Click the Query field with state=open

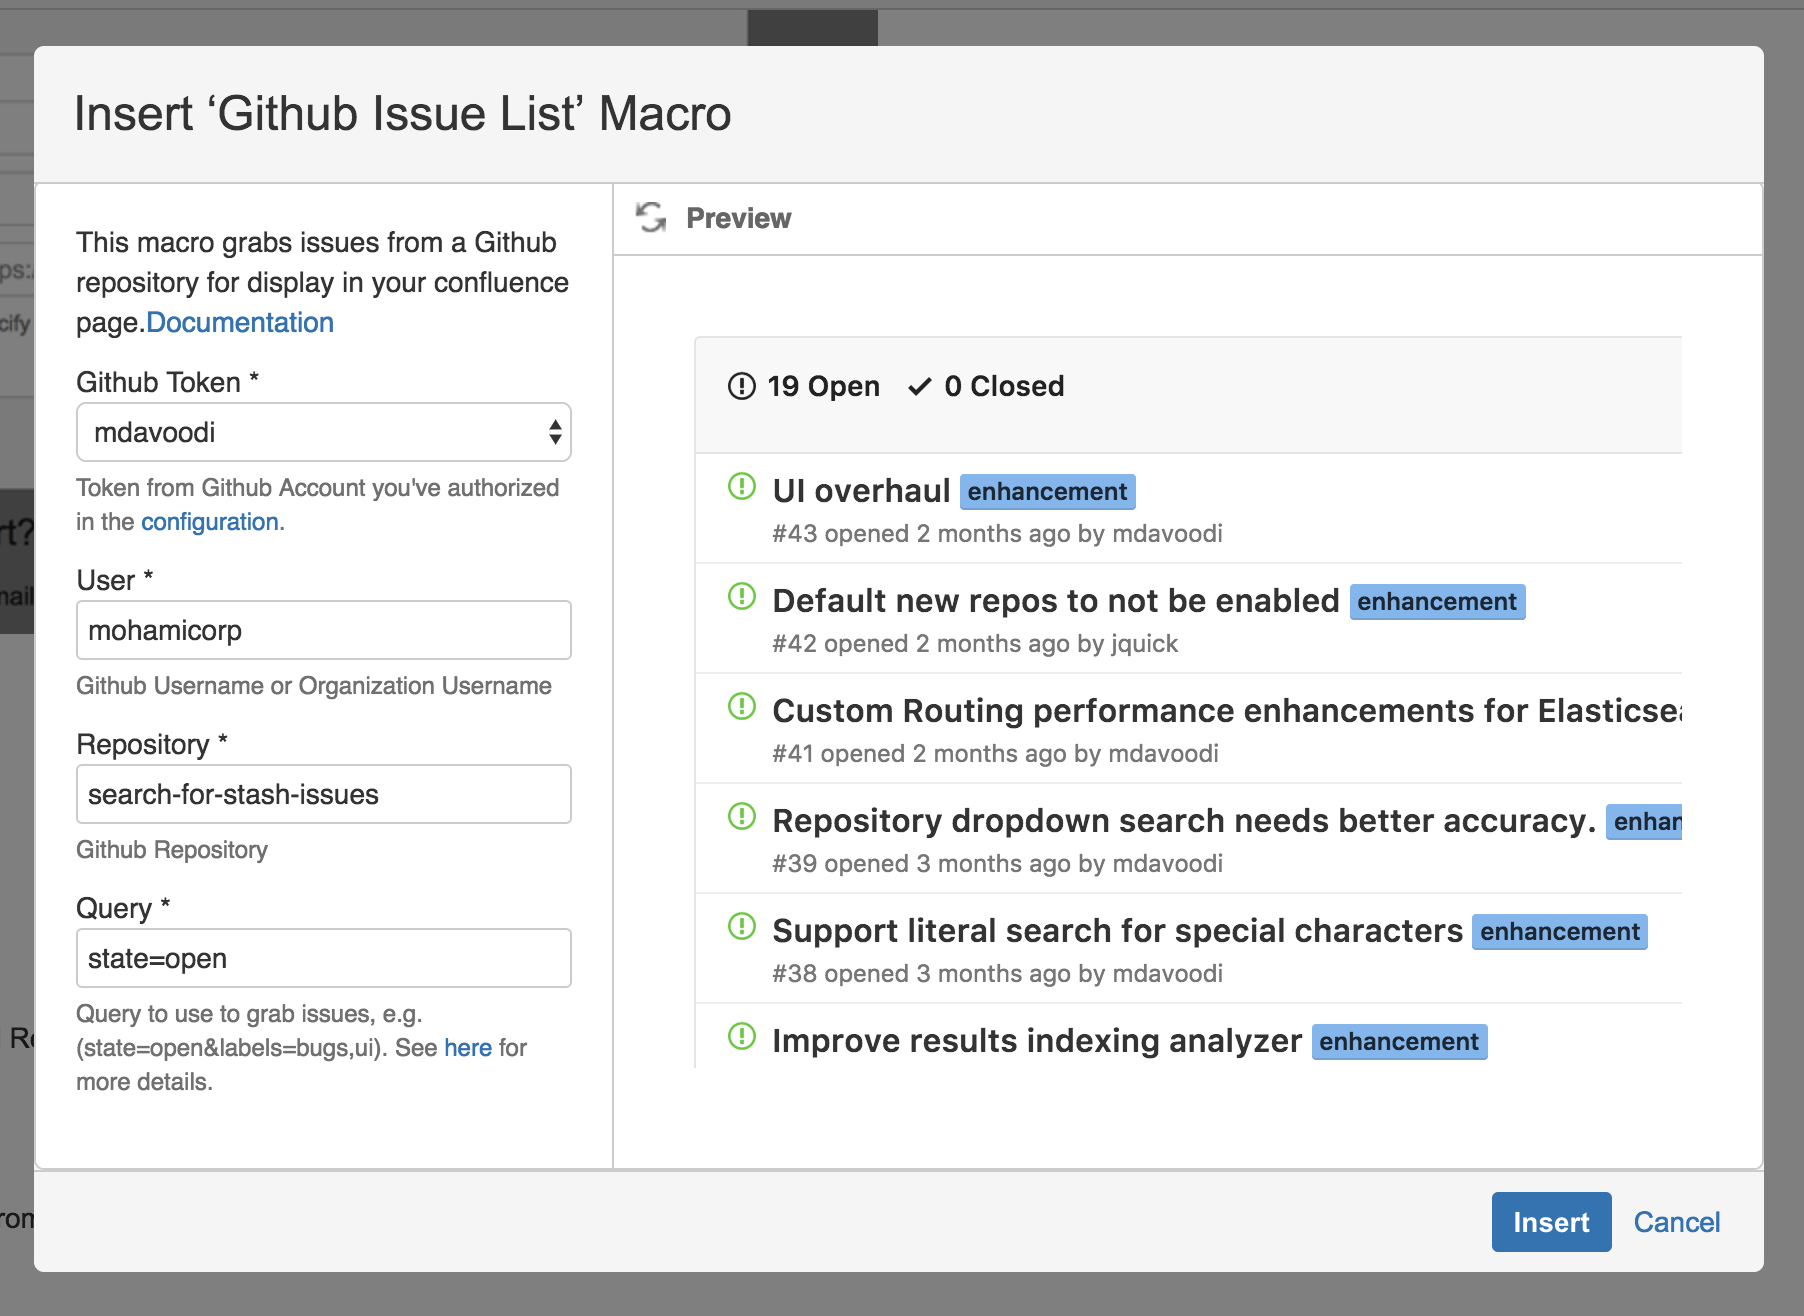pyautogui.click(x=324, y=958)
